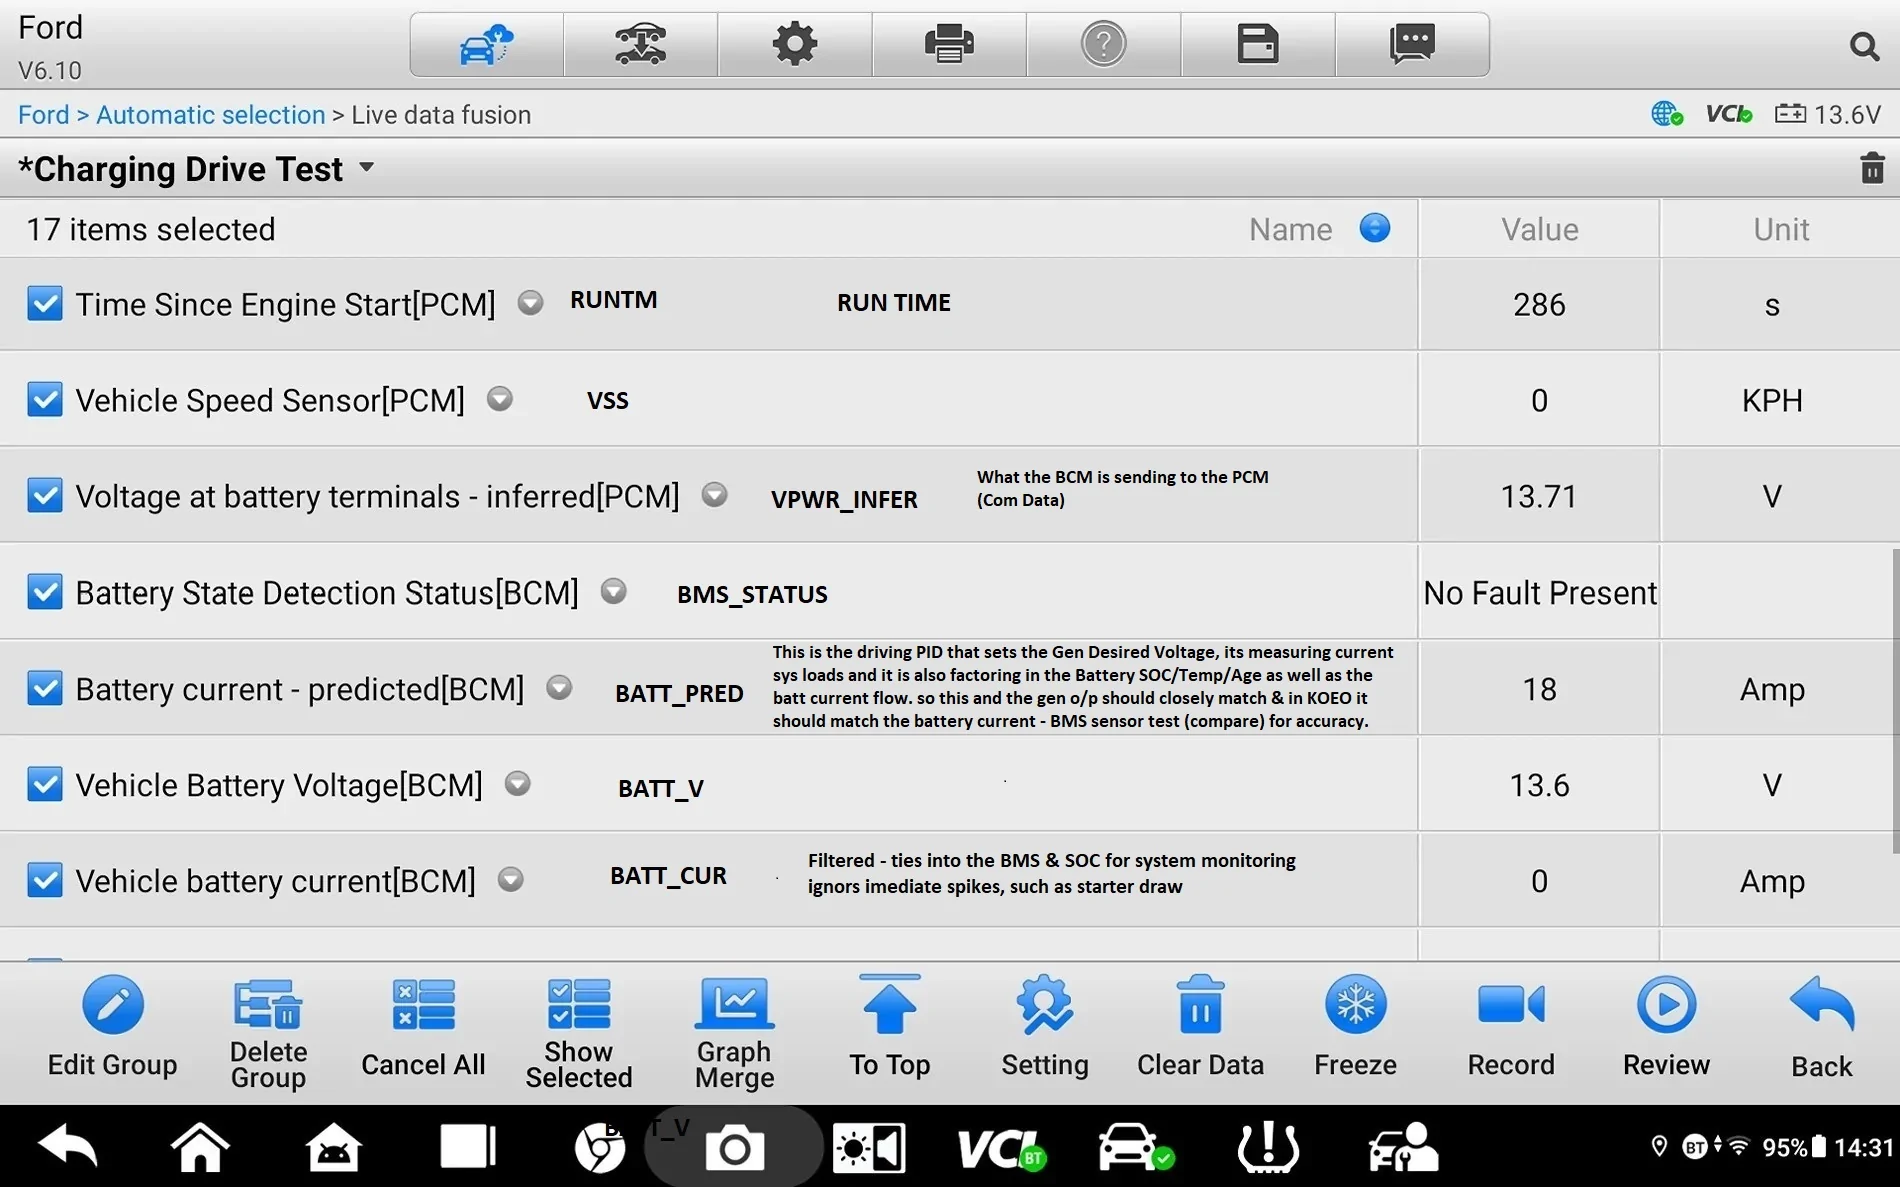The image size is (1900, 1187).
Task: Open vehicle diagnostics car icon in bottom bar
Action: tap(1135, 1147)
